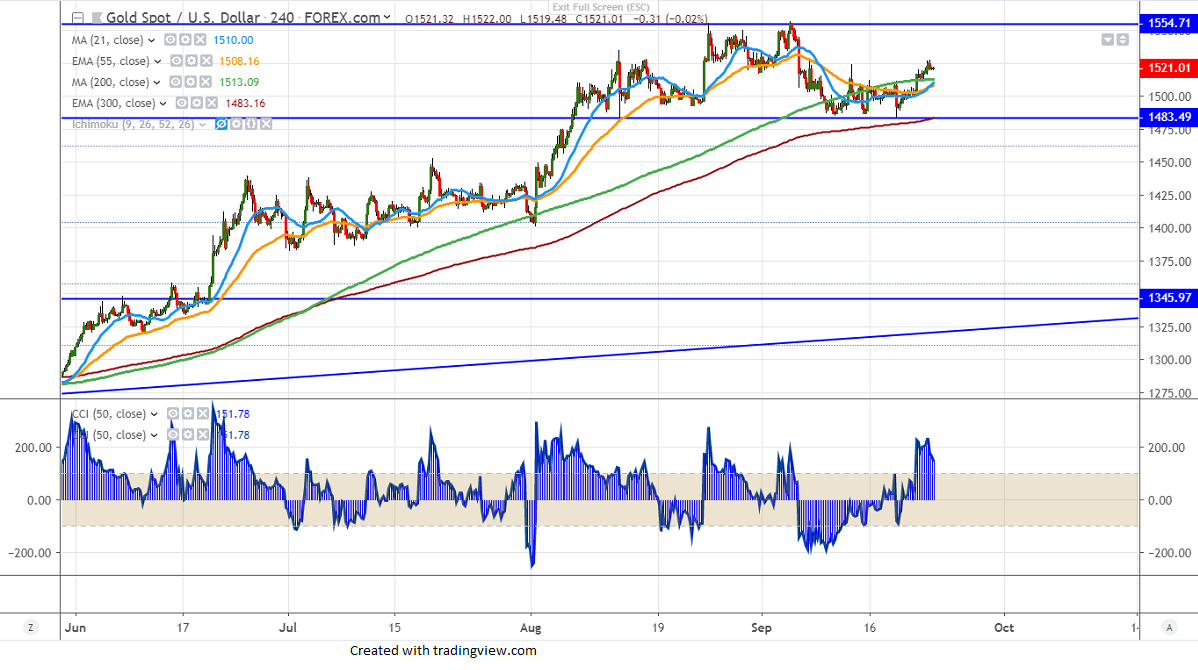The width and height of the screenshot is (1198, 670).
Task: Open settings for EMA (55, close)
Action: tap(191, 61)
